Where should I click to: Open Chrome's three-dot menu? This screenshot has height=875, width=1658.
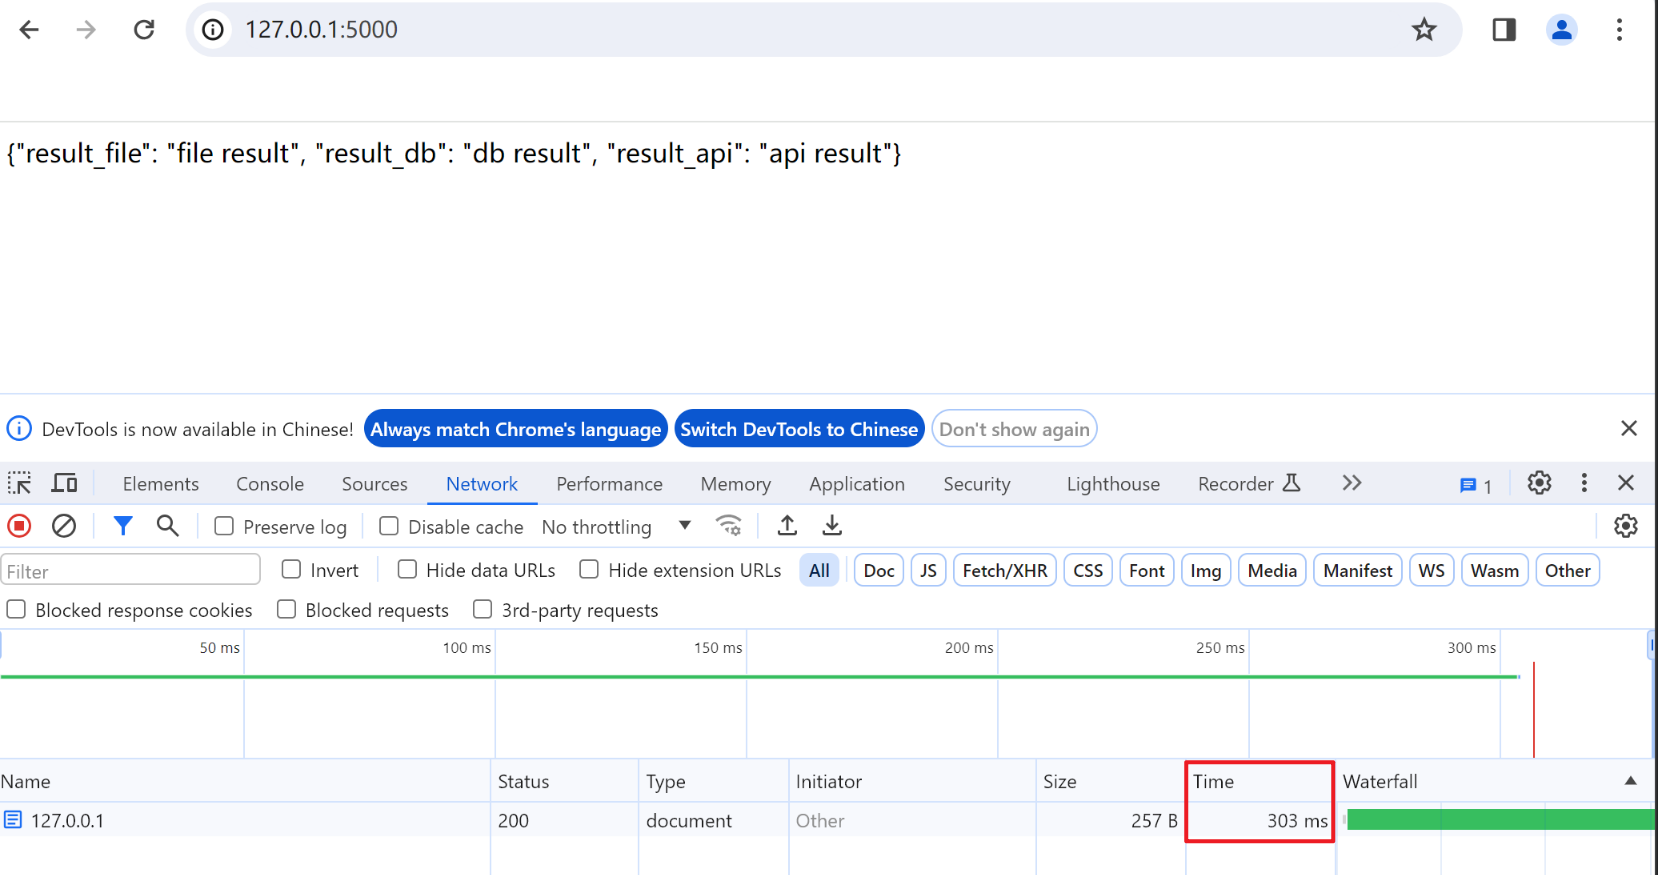pos(1619,30)
